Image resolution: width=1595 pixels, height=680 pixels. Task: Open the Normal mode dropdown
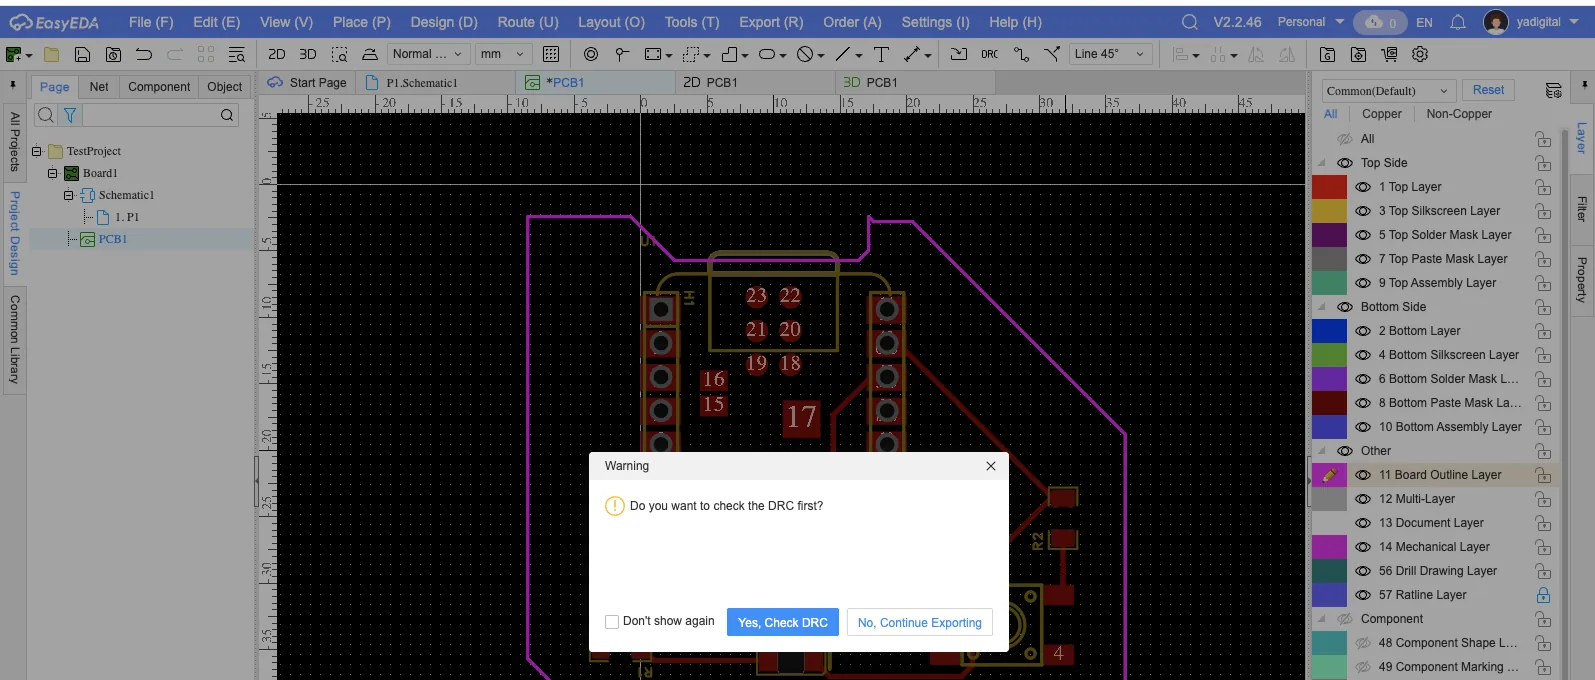click(x=427, y=54)
